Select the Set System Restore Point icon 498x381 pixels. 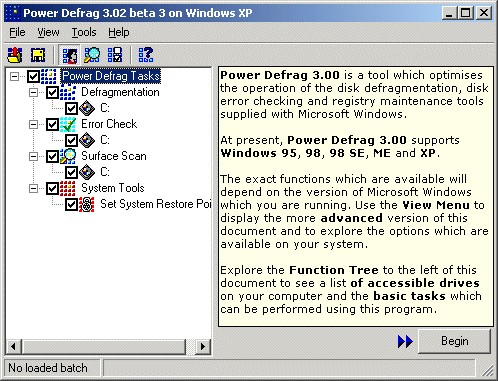tap(87, 204)
